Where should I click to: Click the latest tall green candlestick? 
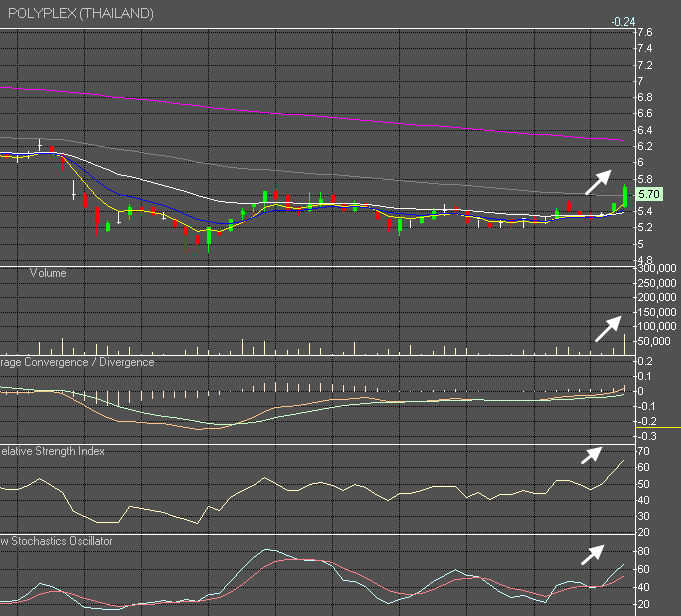[x=625, y=196]
